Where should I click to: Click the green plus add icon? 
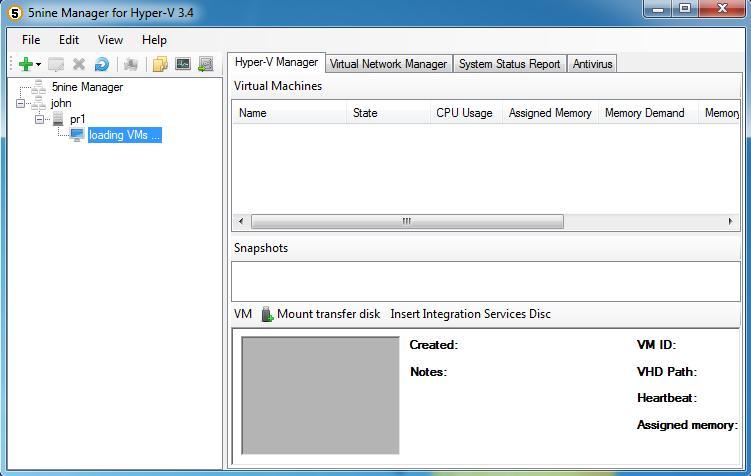pyautogui.click(x=25, y=64)
